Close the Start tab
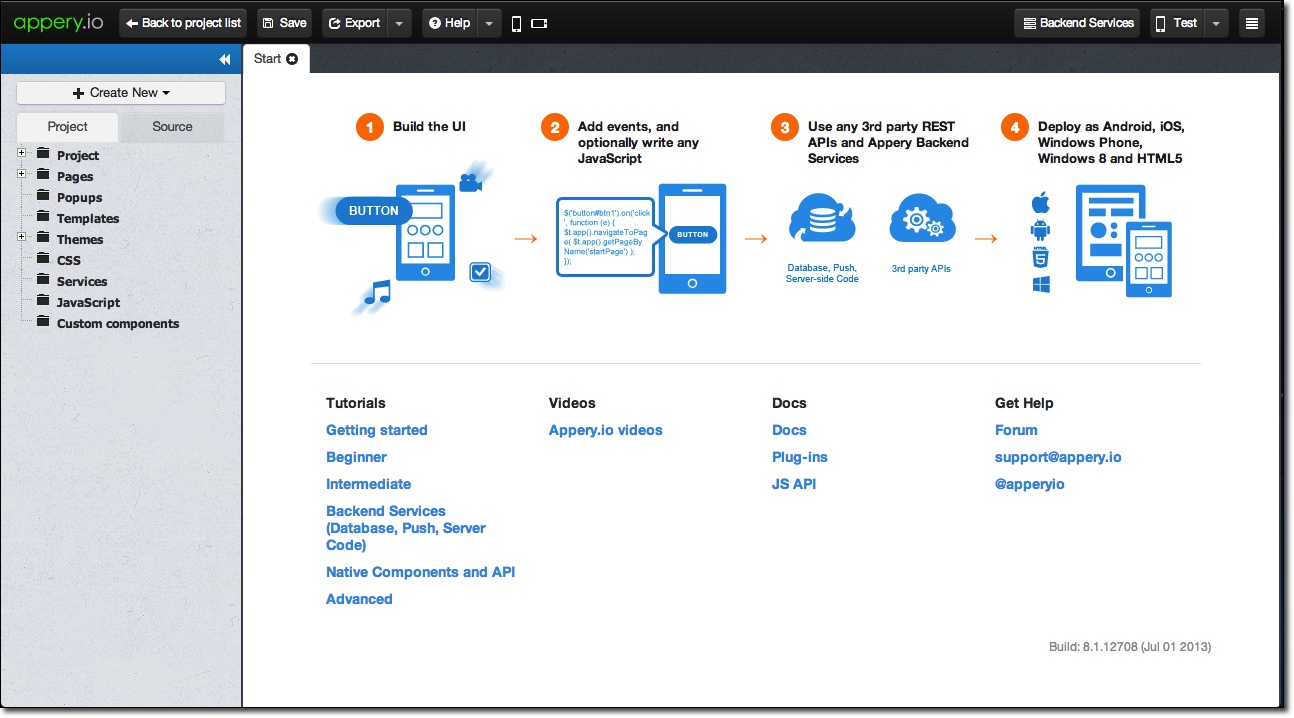Viewport: 1294px width, 718px height. coord(292,59)
